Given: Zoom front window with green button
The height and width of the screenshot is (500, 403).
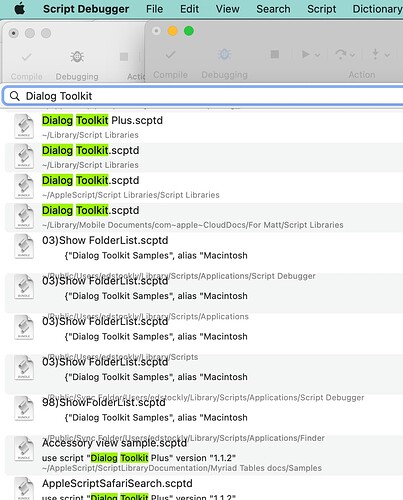Looking at the screenshot, I should pos(189,31).
